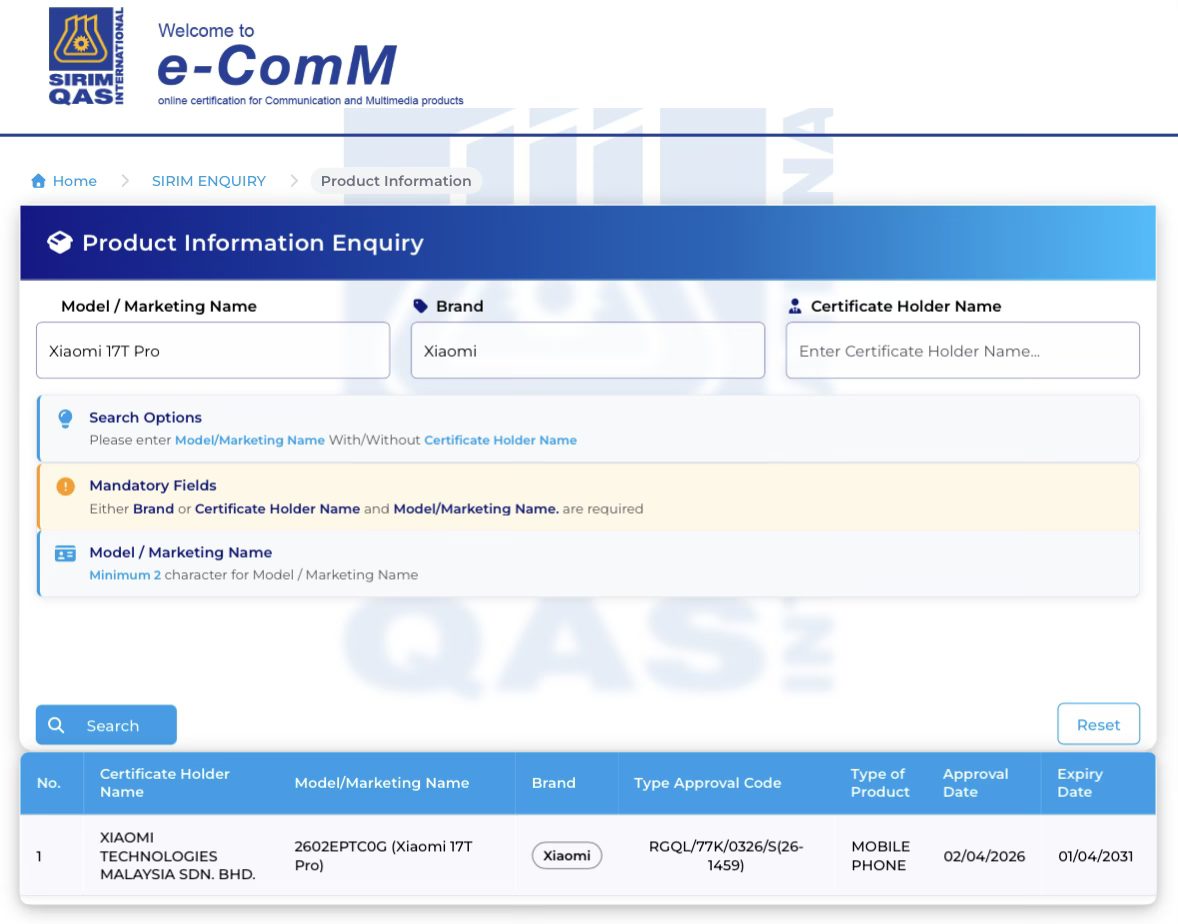Viewport: 1178px width, 924px height.
Task: Click the orange warning icon in Mandatory Fields
Action: pos(65,486)
